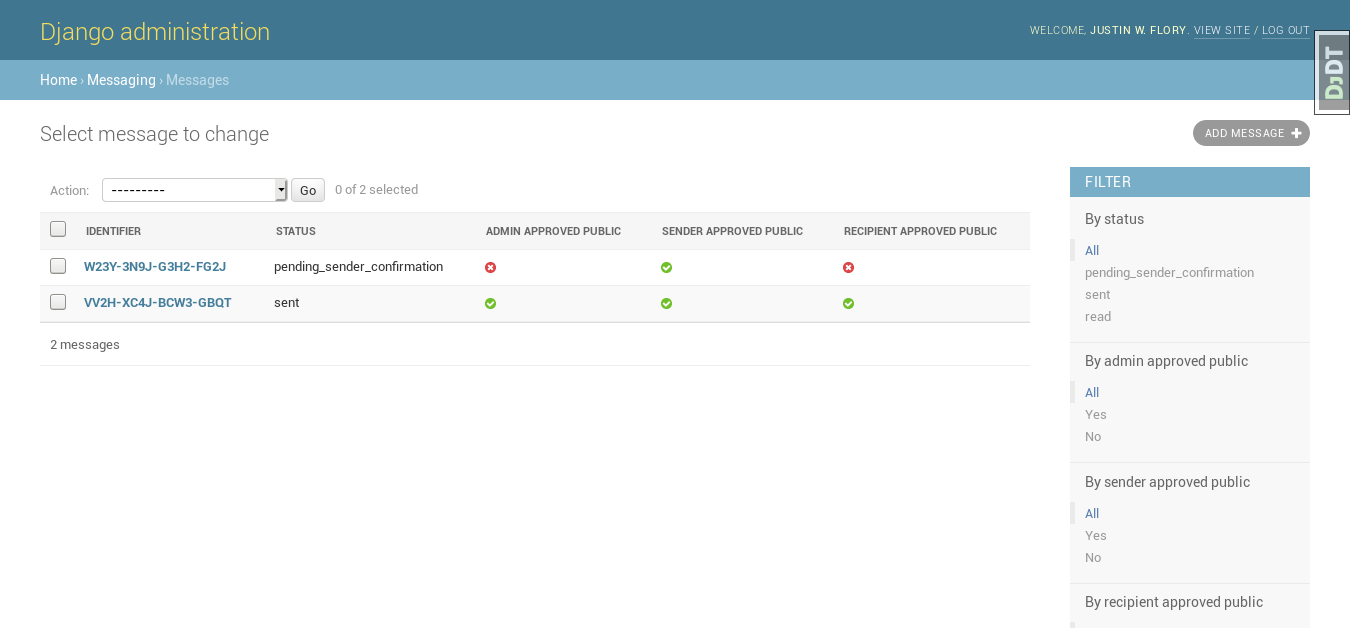This screenshot has width=1350, height=628.
Task: Check the box for message VV2H-XC4J-BCW3-GBQT
Action: 58,302
